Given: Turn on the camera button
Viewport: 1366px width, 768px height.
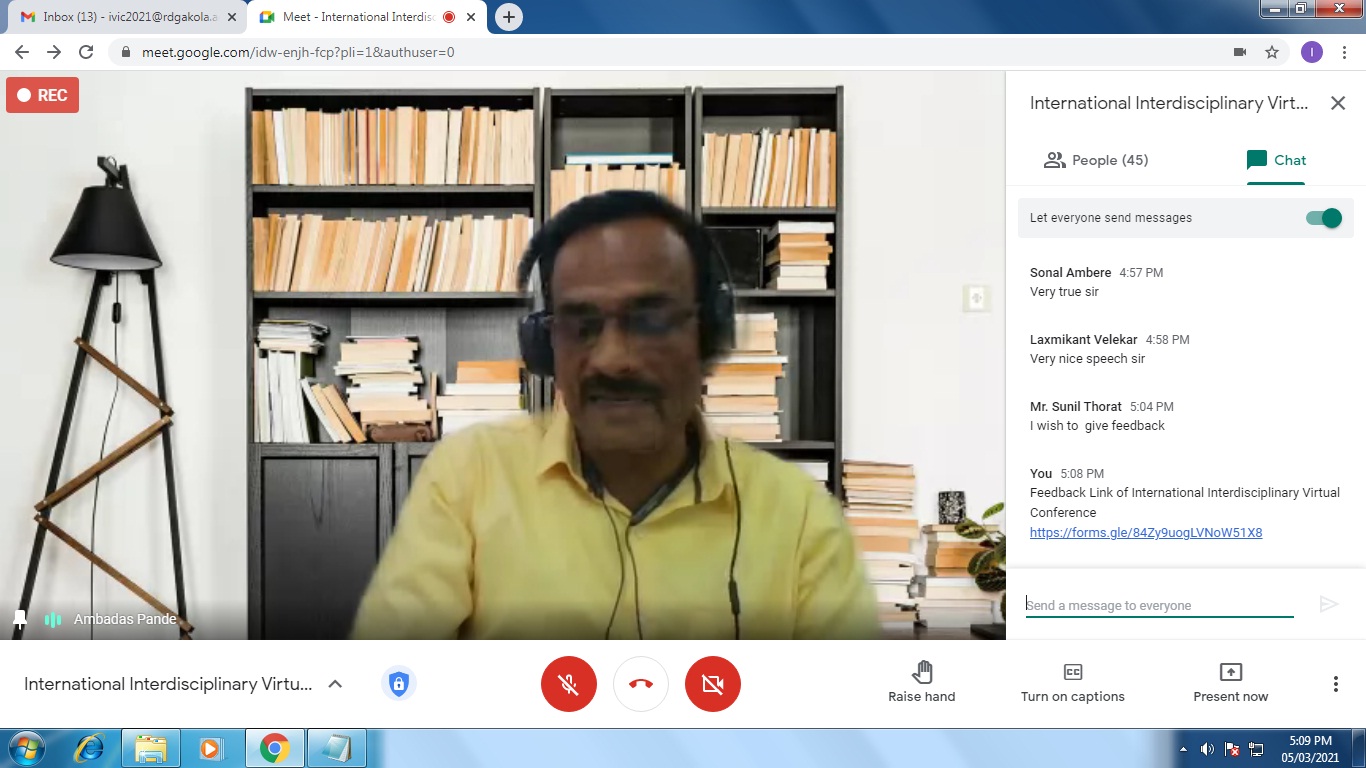Looking at the screenshot, I should click(712, 684).
